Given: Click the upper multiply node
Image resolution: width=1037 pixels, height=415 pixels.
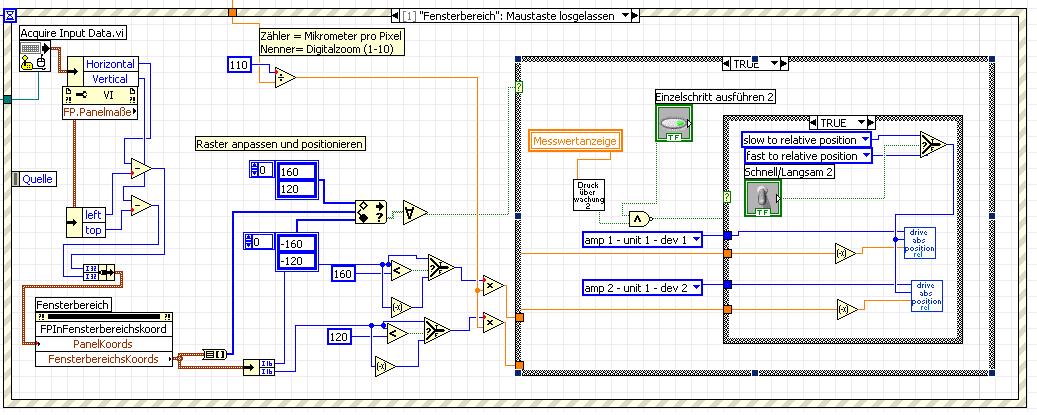Looking at the screenshot, I should [x=493, y=285].
